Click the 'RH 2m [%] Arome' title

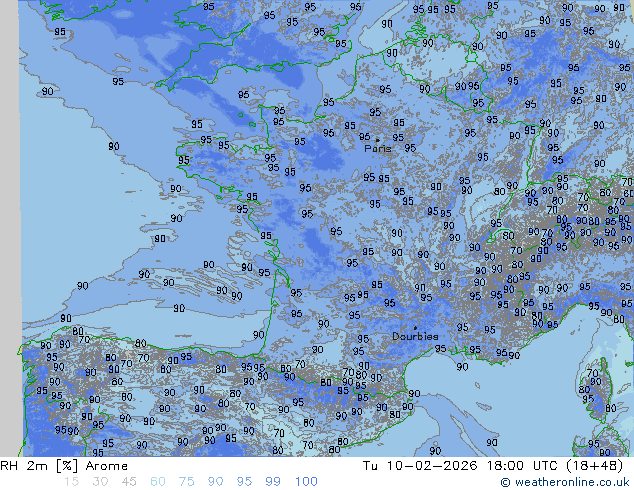(x=64, y=466)
